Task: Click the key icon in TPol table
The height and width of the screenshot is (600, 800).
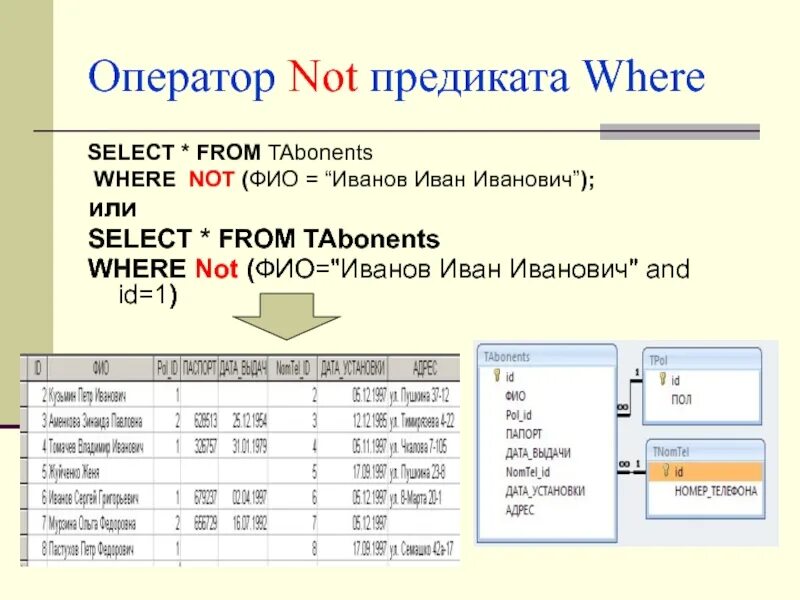Action: (x=662, y=379)
